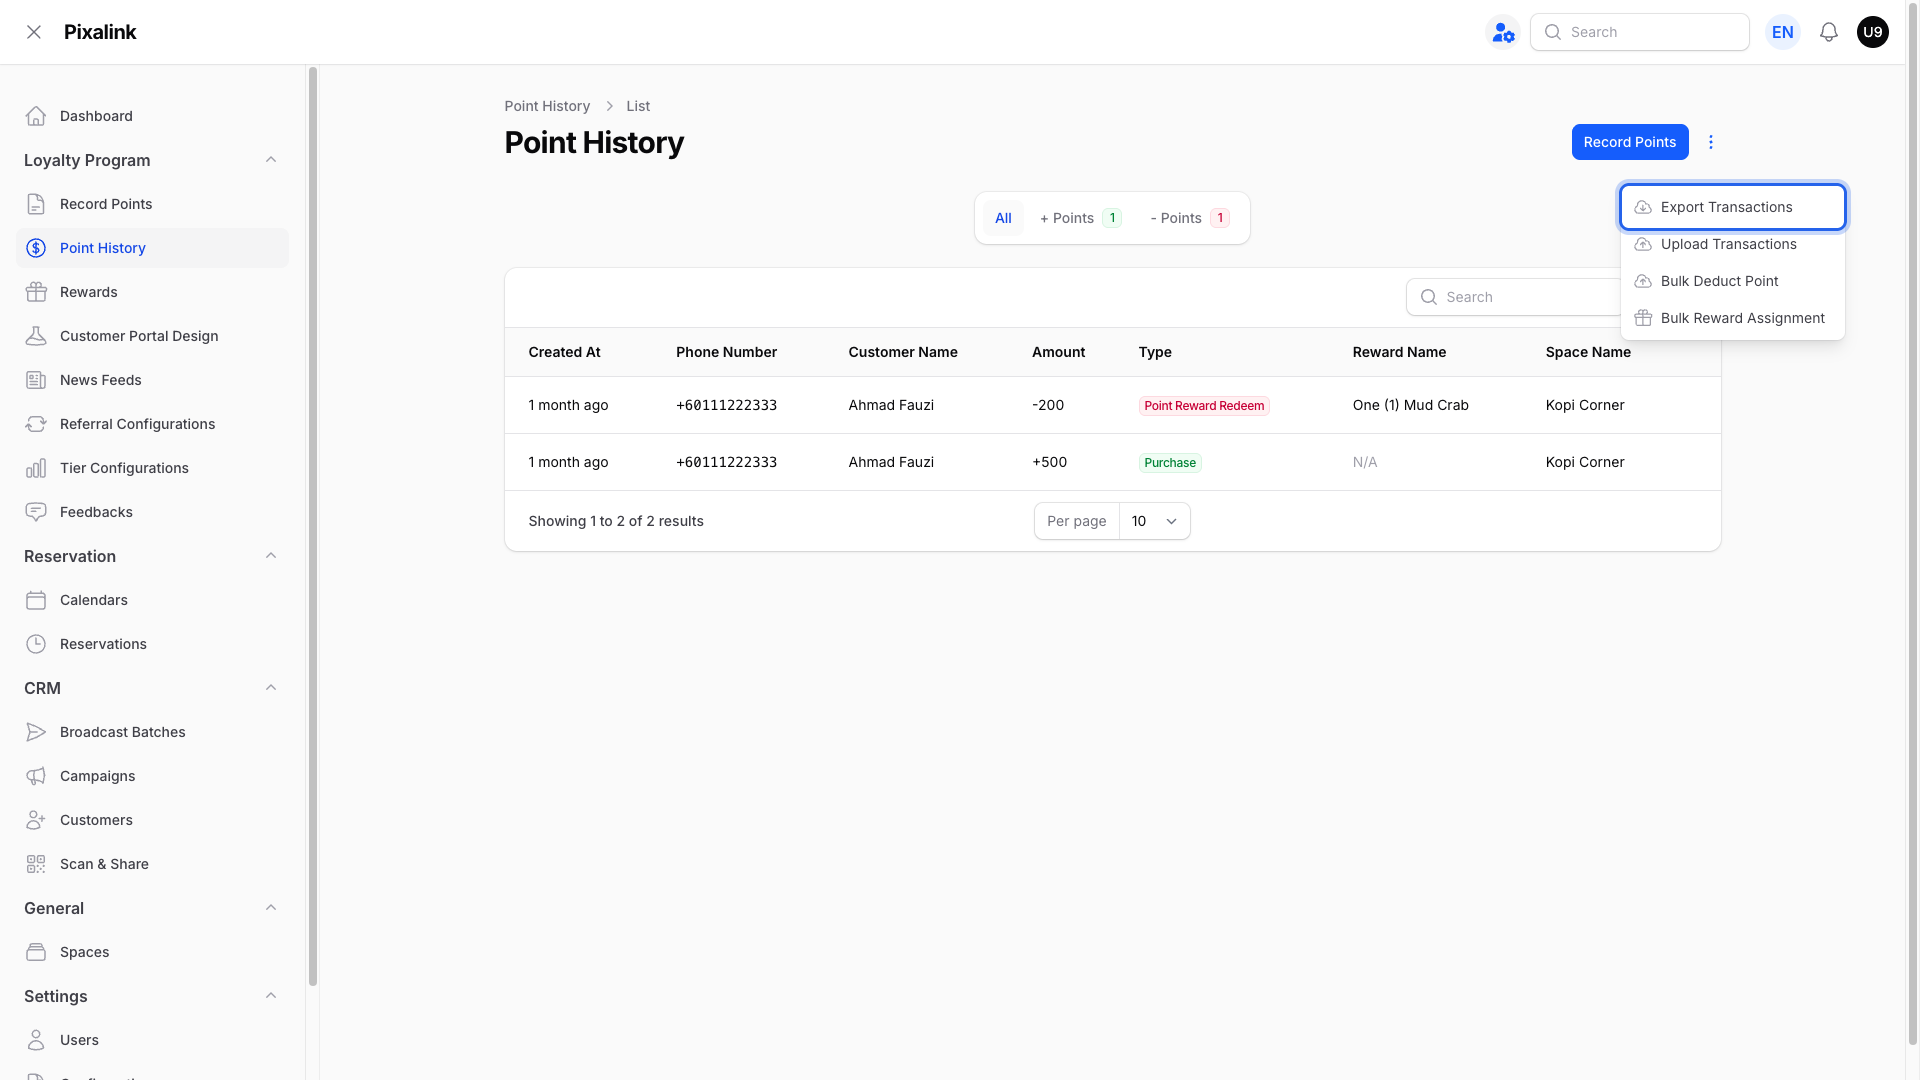Switch language with the EN button

1783,32
